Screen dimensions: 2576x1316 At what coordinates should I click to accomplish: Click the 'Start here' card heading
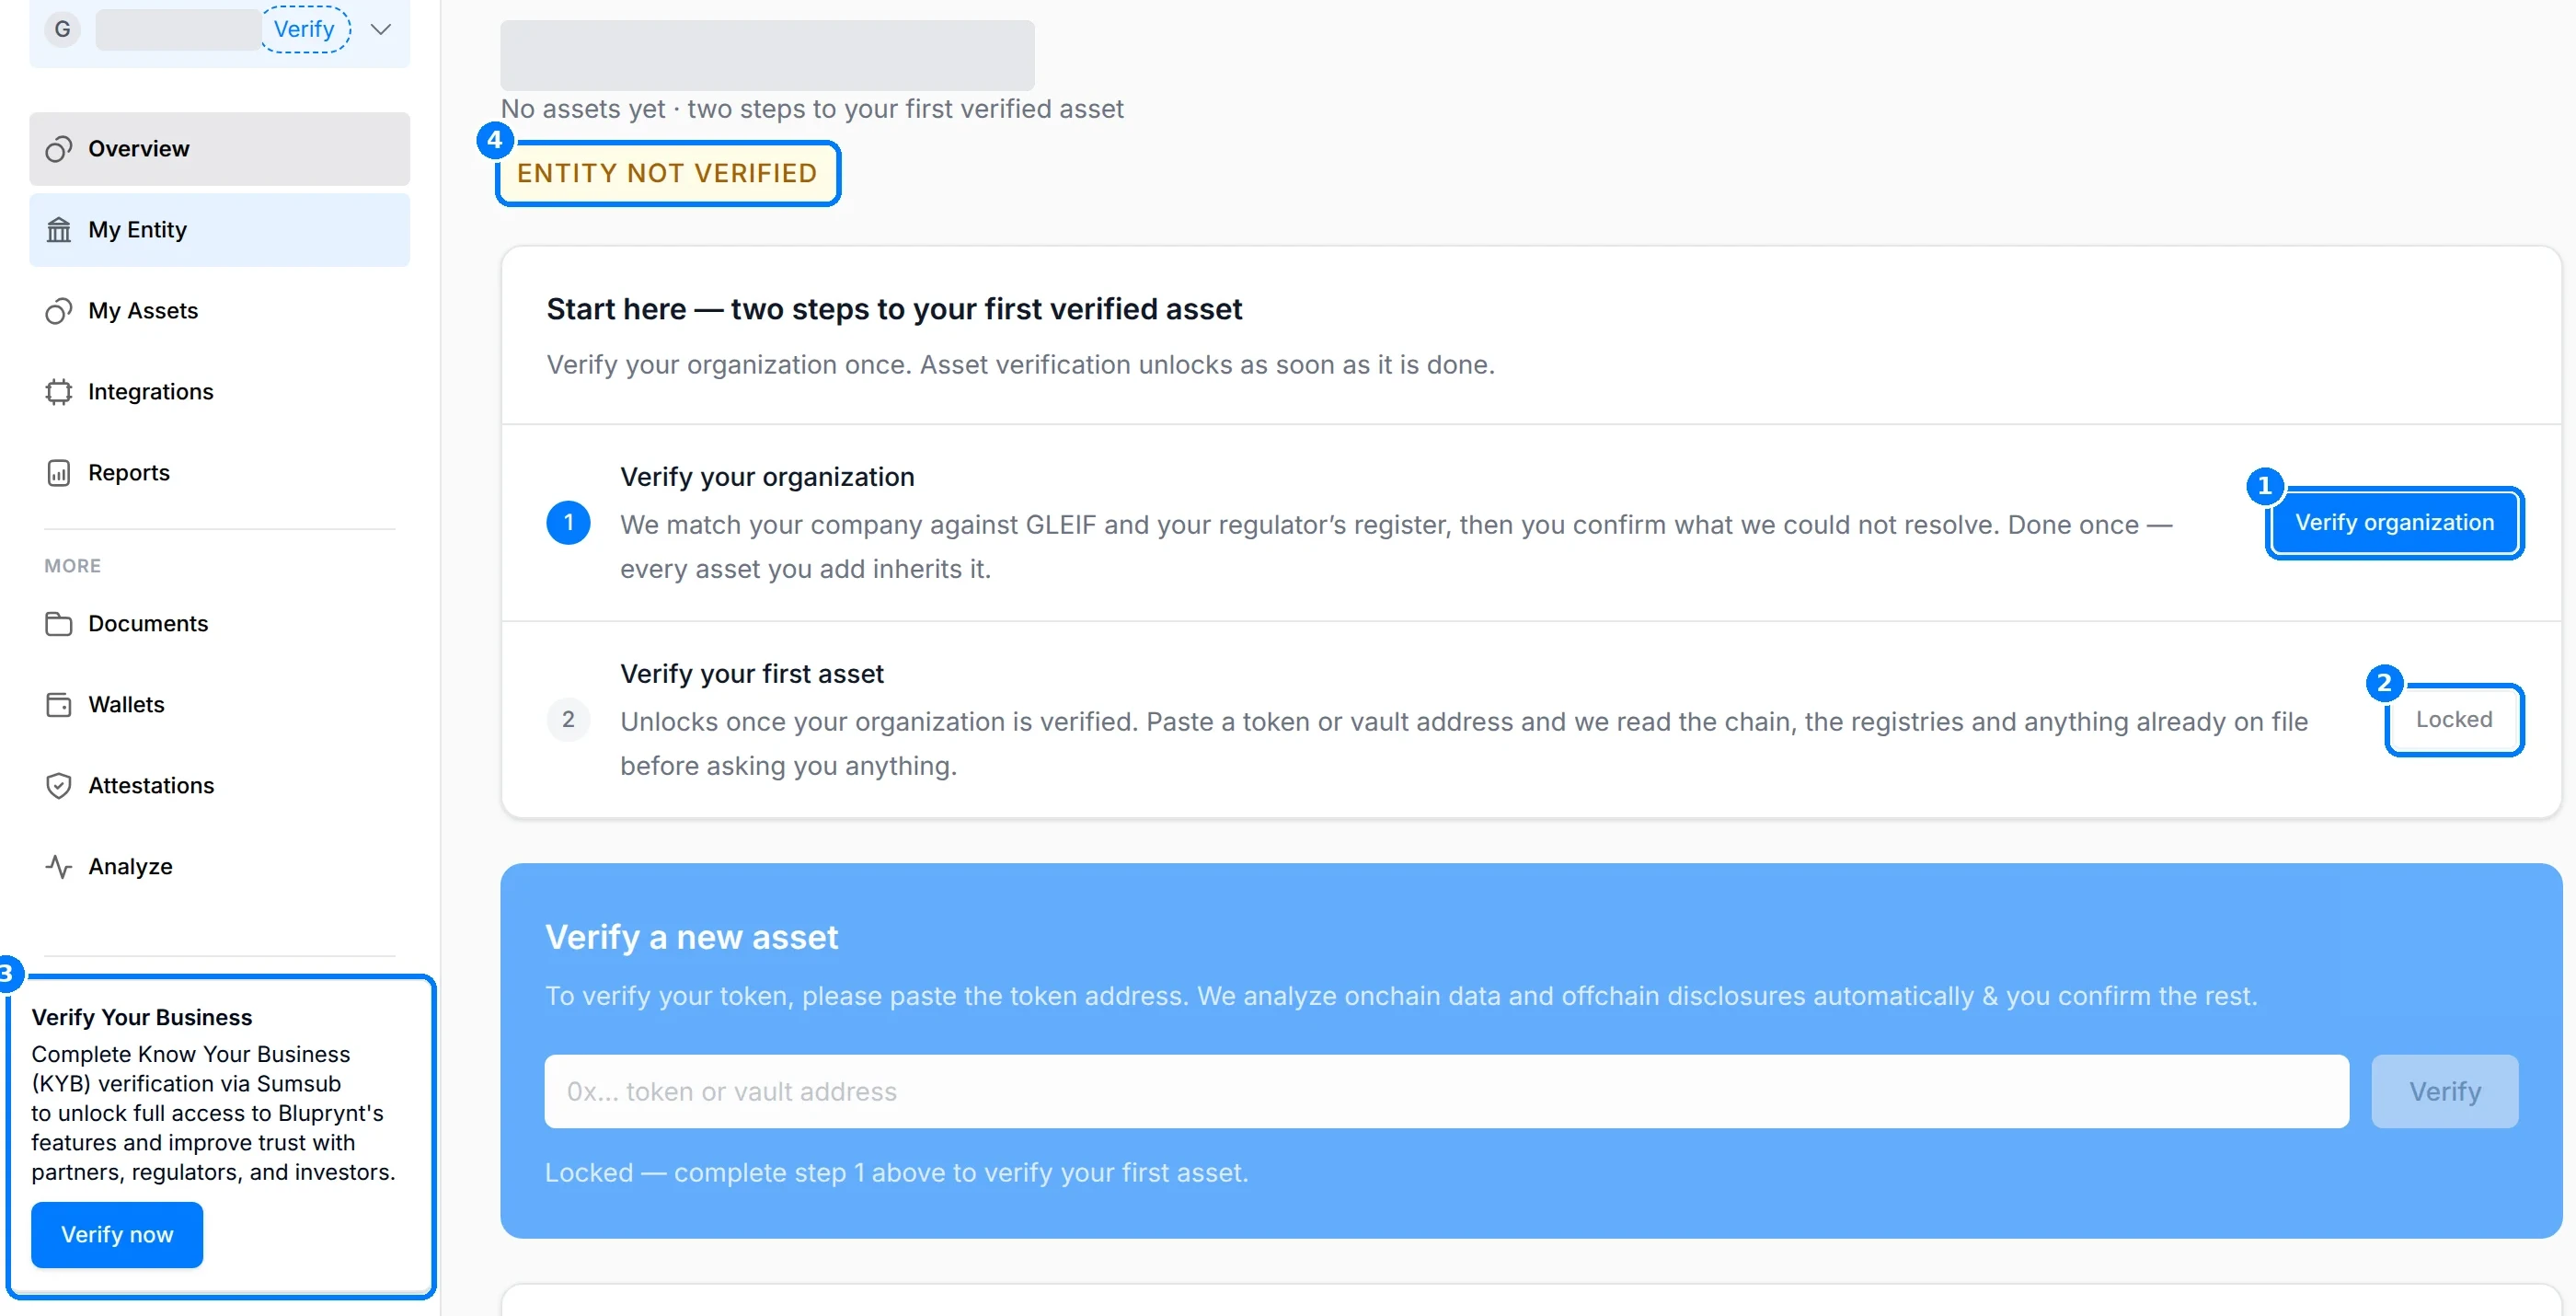pyautogui.click(x=894, y=310)
